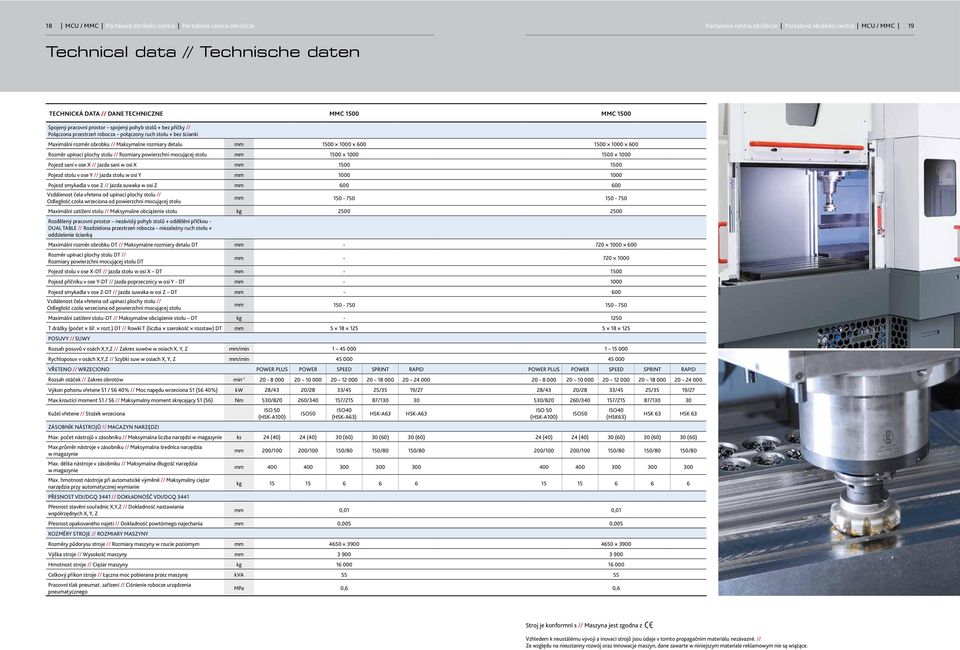This screenshot has width=960, height=650.
Task: Click the 'Stroj je konformní s' conformity line
Action: click(589, 626)
